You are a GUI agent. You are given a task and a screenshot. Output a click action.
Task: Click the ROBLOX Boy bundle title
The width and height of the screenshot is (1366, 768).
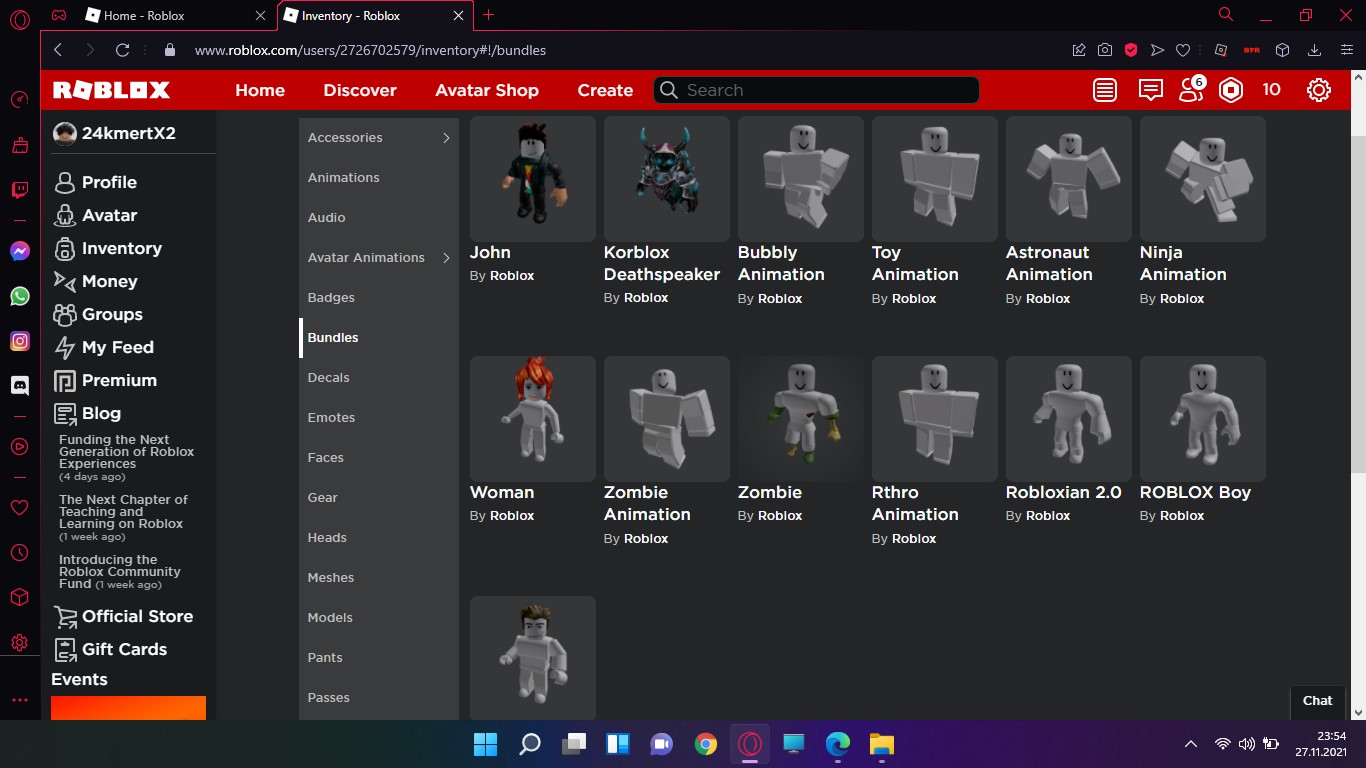1195,492
